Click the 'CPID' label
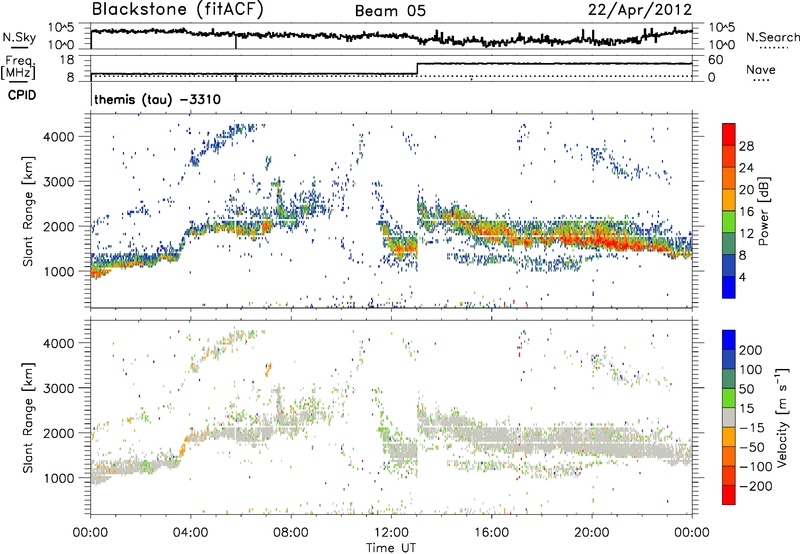Image resolution: width=800 pixels, height=554 pixels. point(22,95)
